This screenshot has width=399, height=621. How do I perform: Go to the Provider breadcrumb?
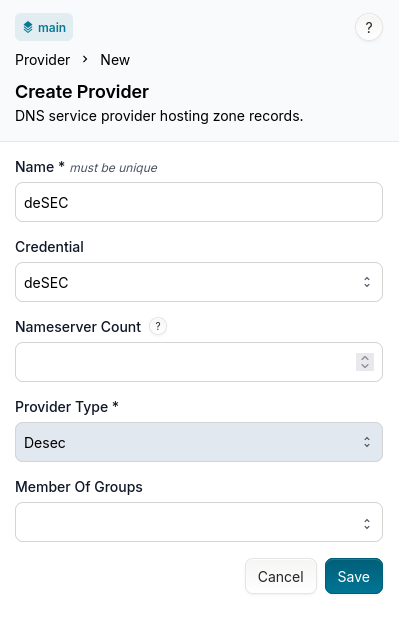[x=42, y=60]
